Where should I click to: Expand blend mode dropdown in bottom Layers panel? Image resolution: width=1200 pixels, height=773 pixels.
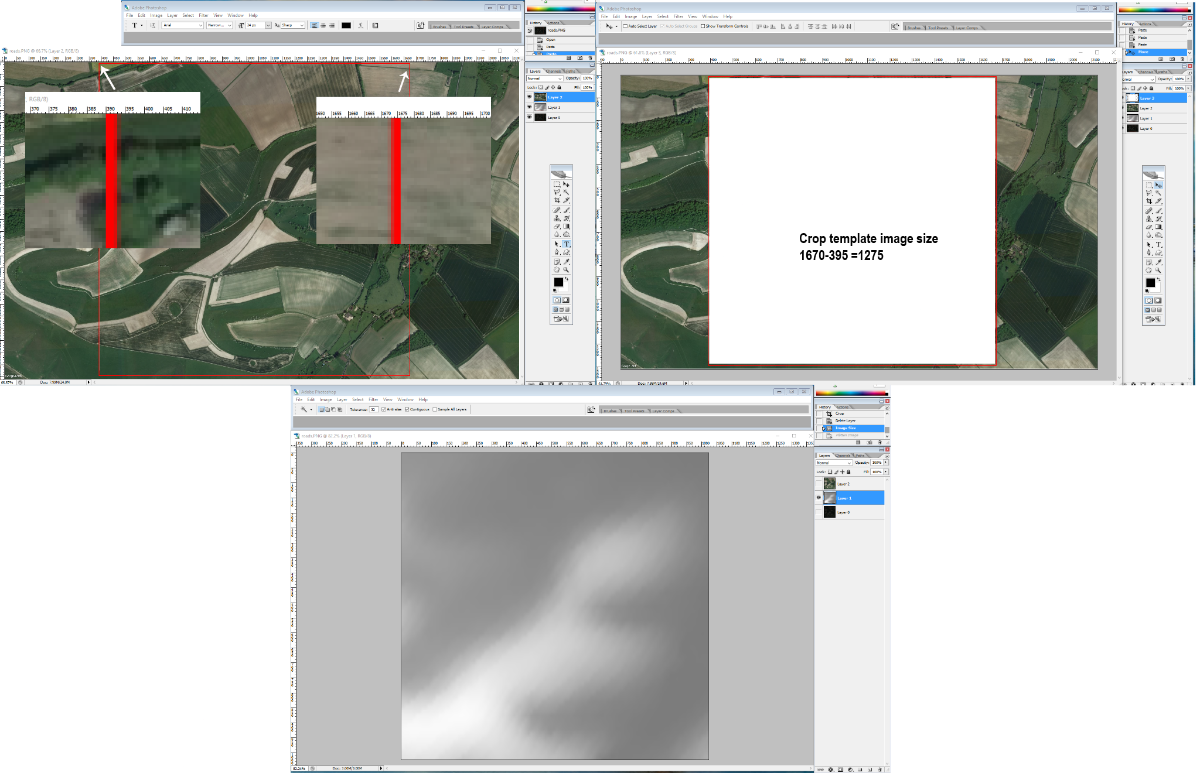click(x=835, y=463)
